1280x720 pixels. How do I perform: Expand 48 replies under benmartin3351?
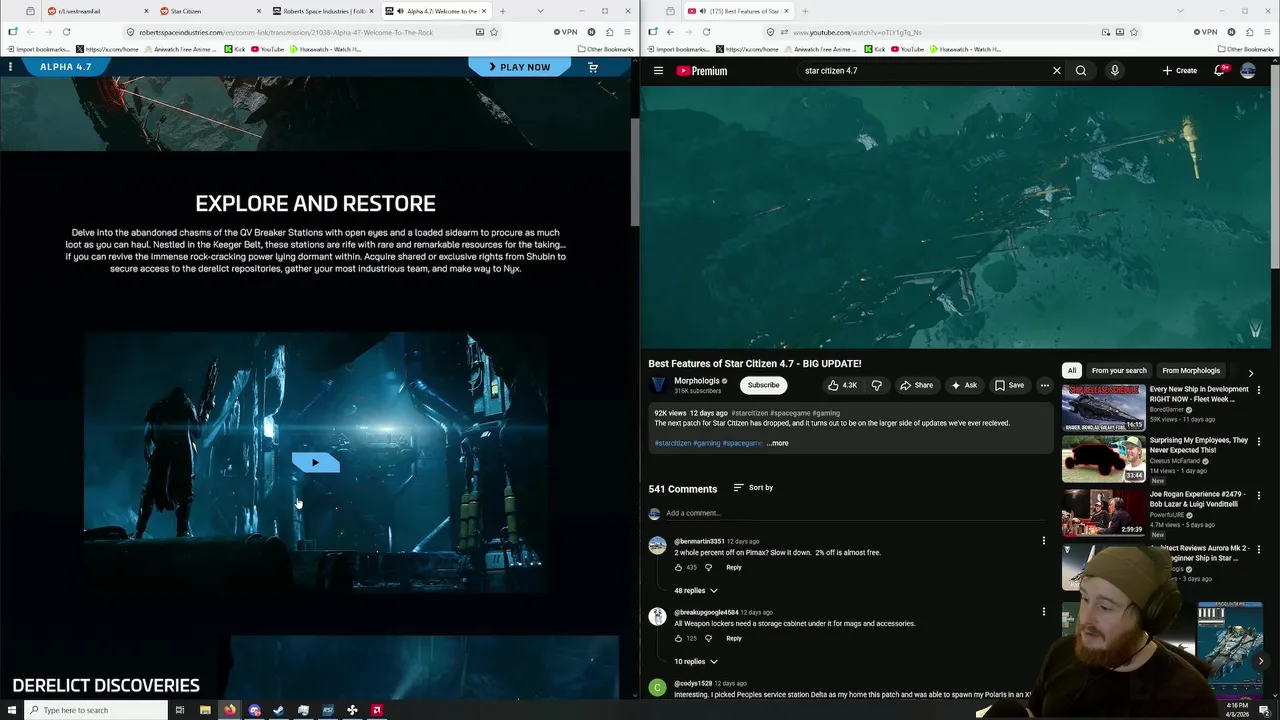click(696, 590)
